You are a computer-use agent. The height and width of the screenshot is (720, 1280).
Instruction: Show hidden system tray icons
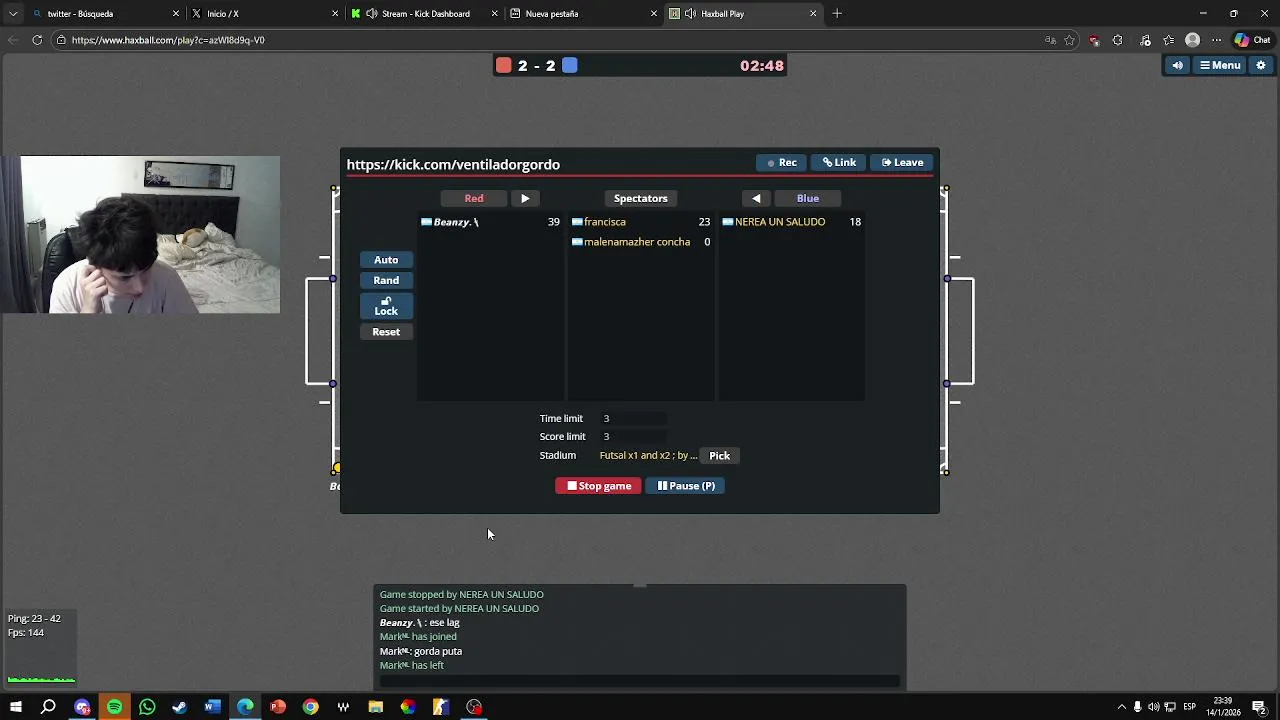[1121, 707]
